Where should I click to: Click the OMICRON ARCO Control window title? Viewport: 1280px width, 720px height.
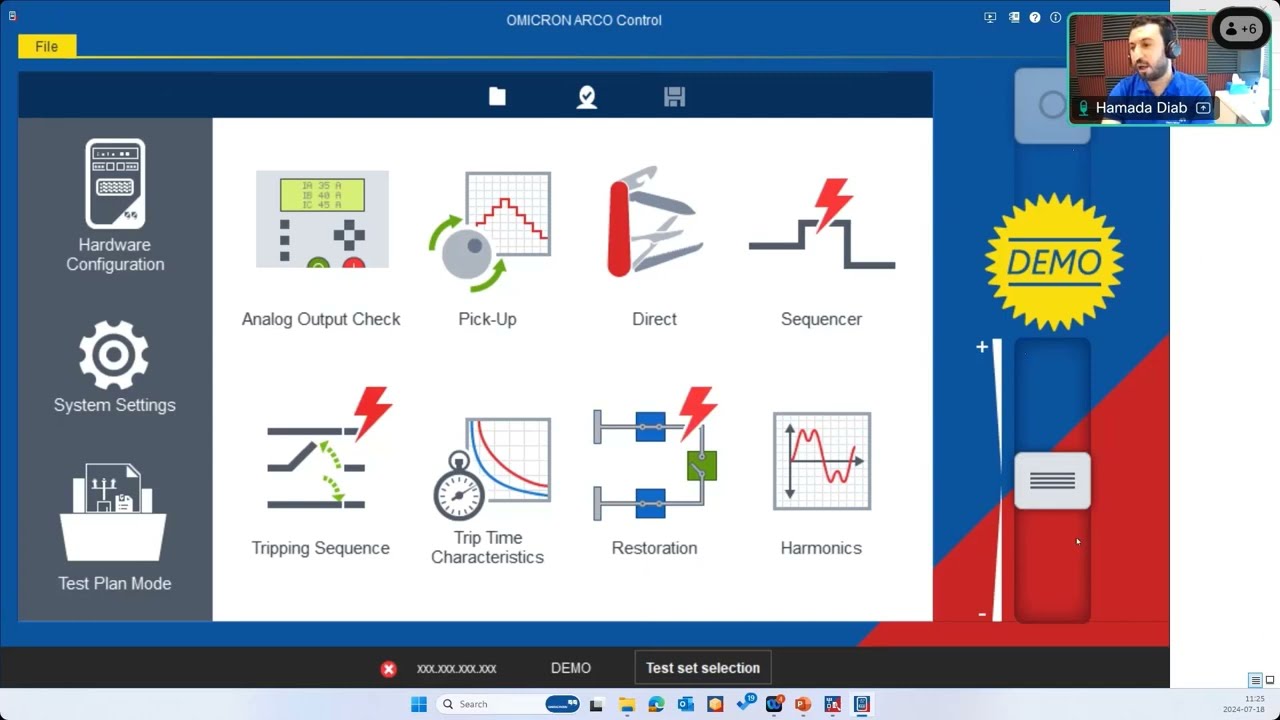584,20
